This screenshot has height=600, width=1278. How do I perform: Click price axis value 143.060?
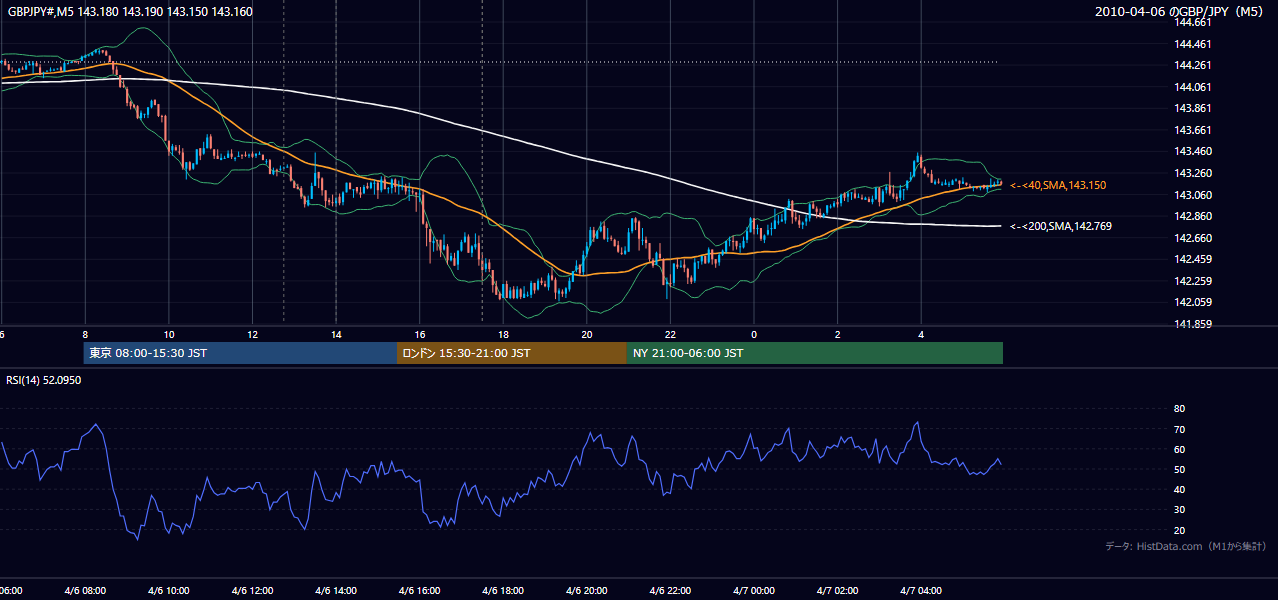(1193, 195)
